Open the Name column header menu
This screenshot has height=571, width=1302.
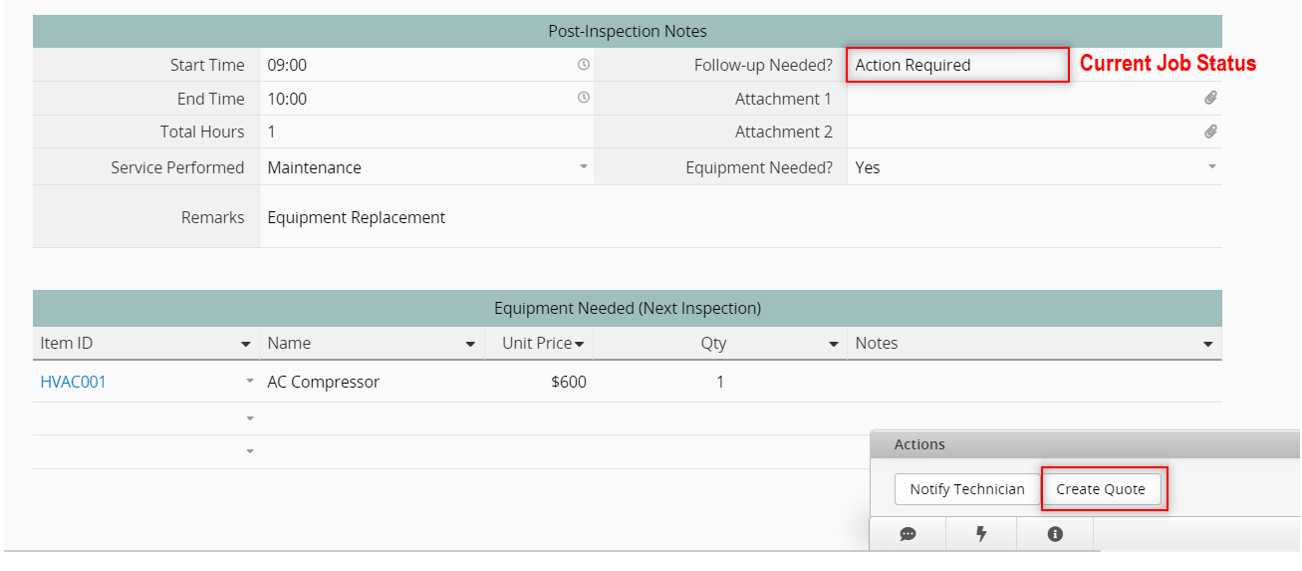point(471,344)
